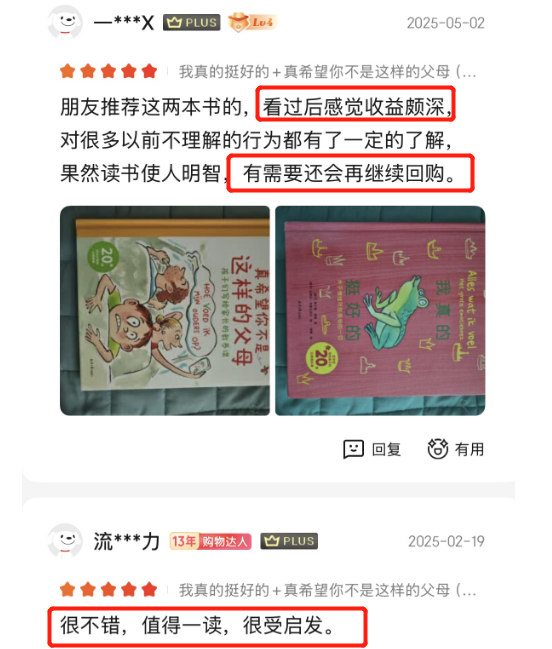
Task: Tap the reply speech-bubble icon
Action: pos(353,449)
